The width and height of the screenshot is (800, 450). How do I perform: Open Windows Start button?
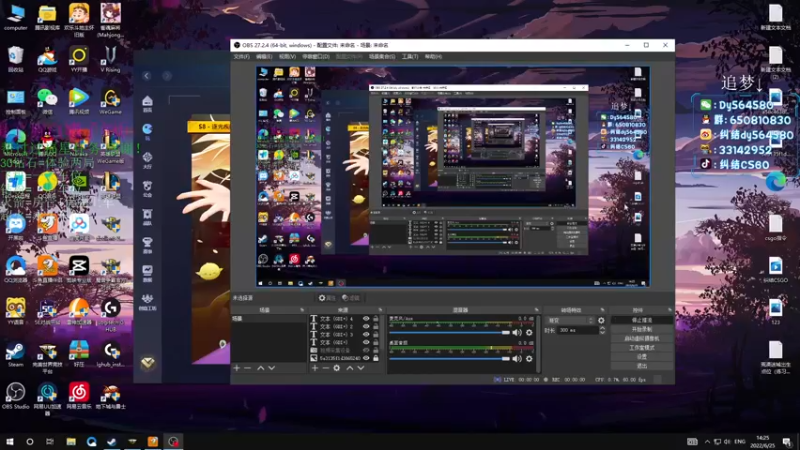click(10, 441)
